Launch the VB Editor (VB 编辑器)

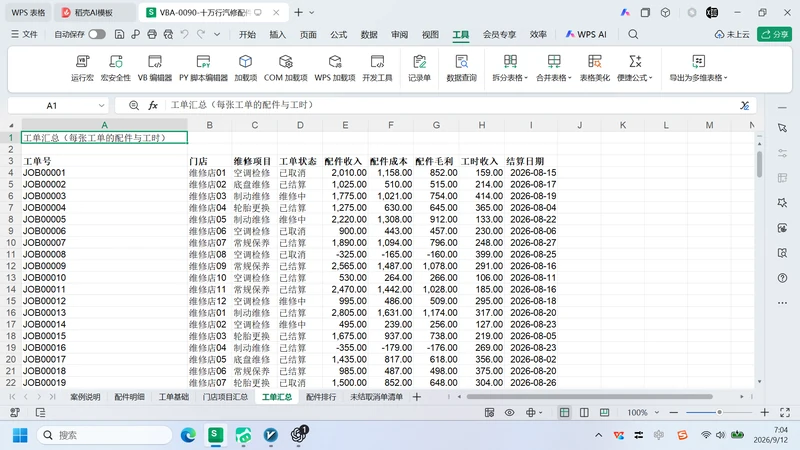click(x=155, y=68)
